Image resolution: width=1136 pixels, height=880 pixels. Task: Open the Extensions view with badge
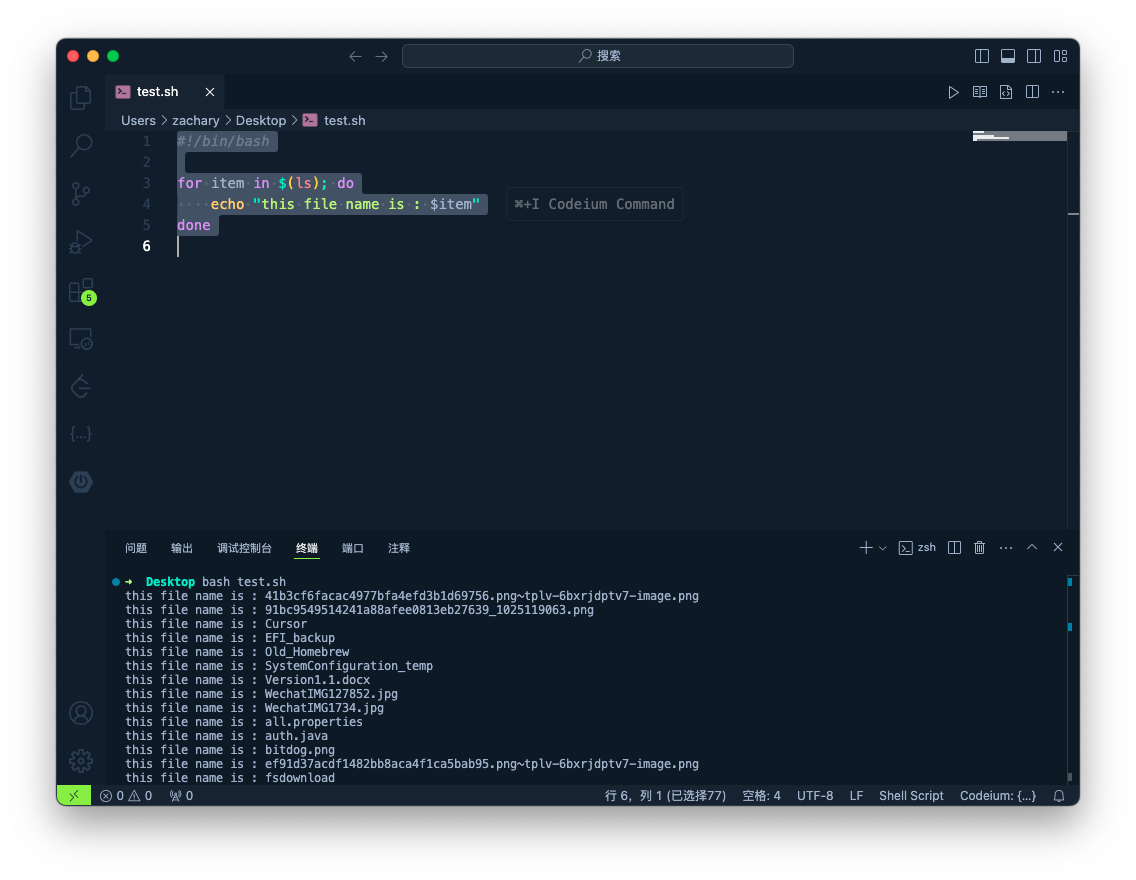81,290
